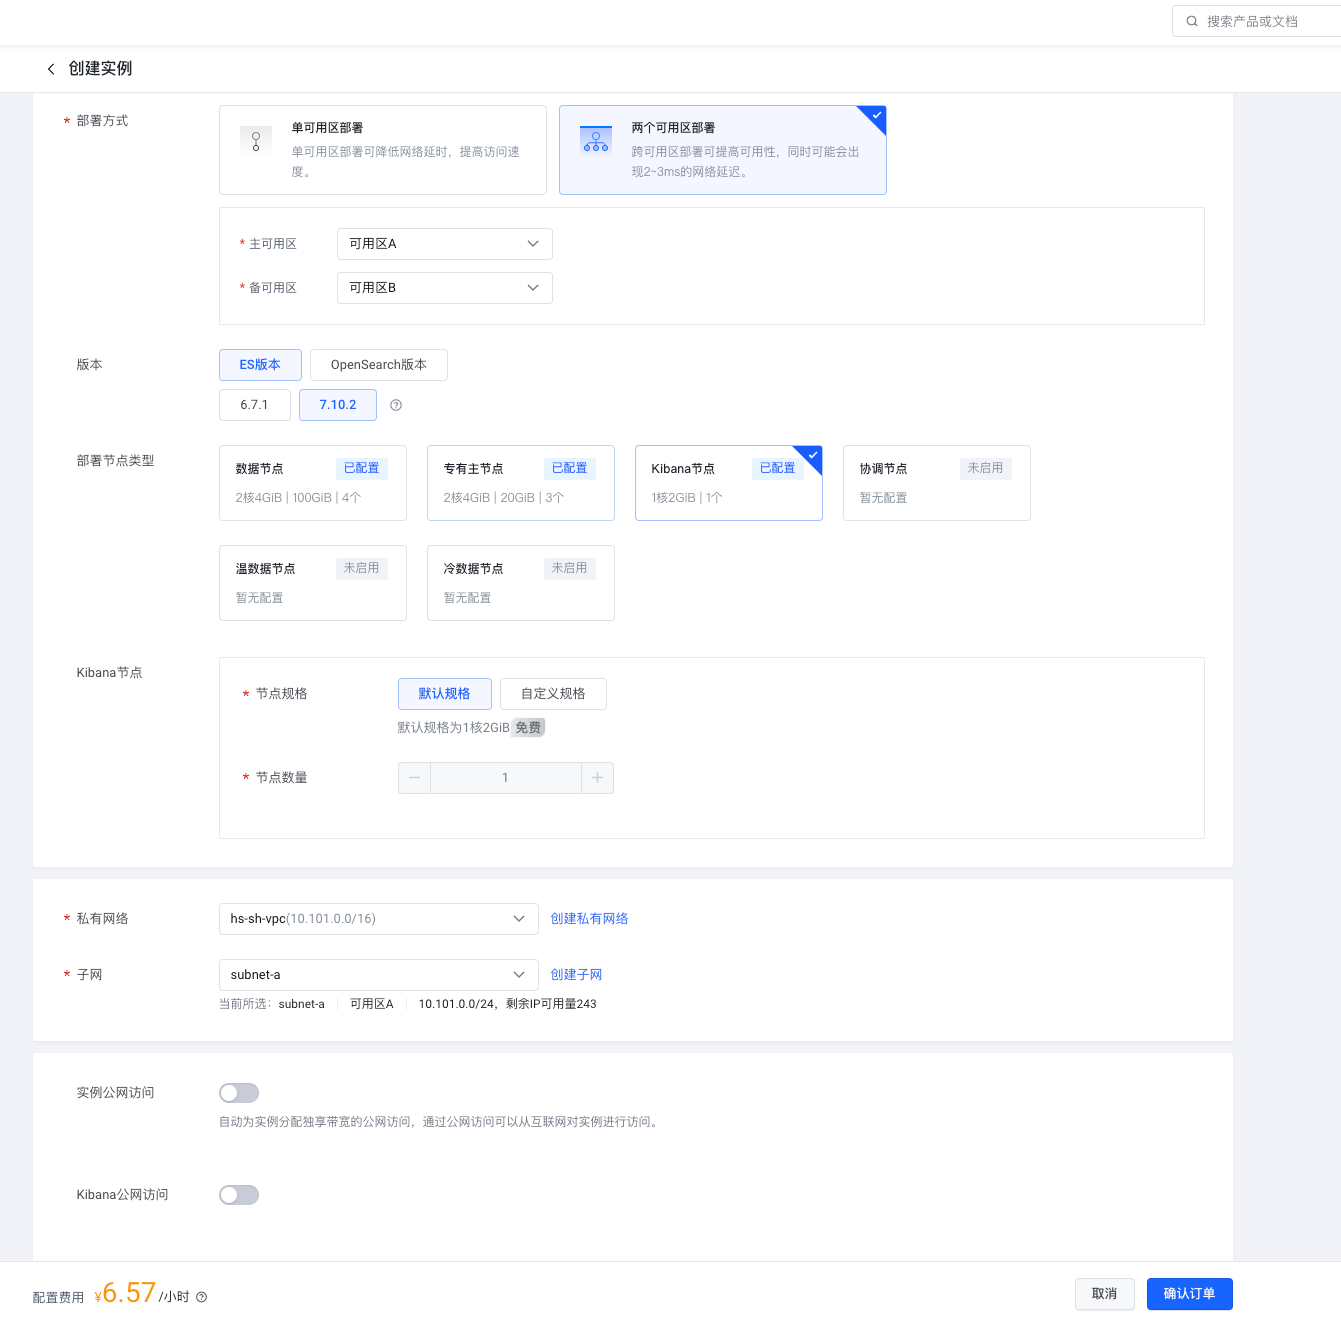
Task: Click the search magnifier icon
Action: [1192, 21]
